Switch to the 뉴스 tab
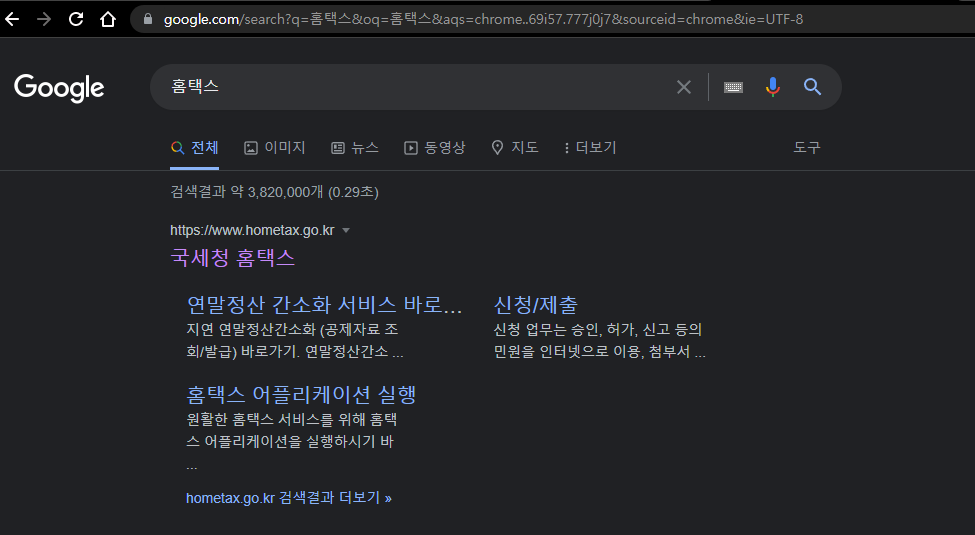975x535 pixels. [x=355, y=148]
